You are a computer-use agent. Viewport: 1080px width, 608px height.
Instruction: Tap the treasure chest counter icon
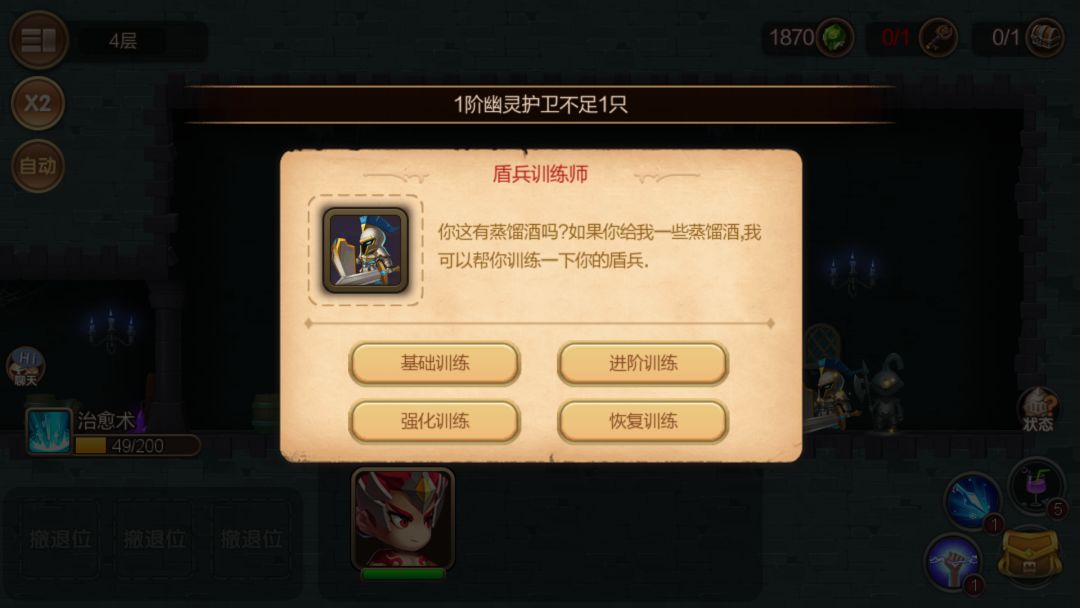pos(1045,37)
